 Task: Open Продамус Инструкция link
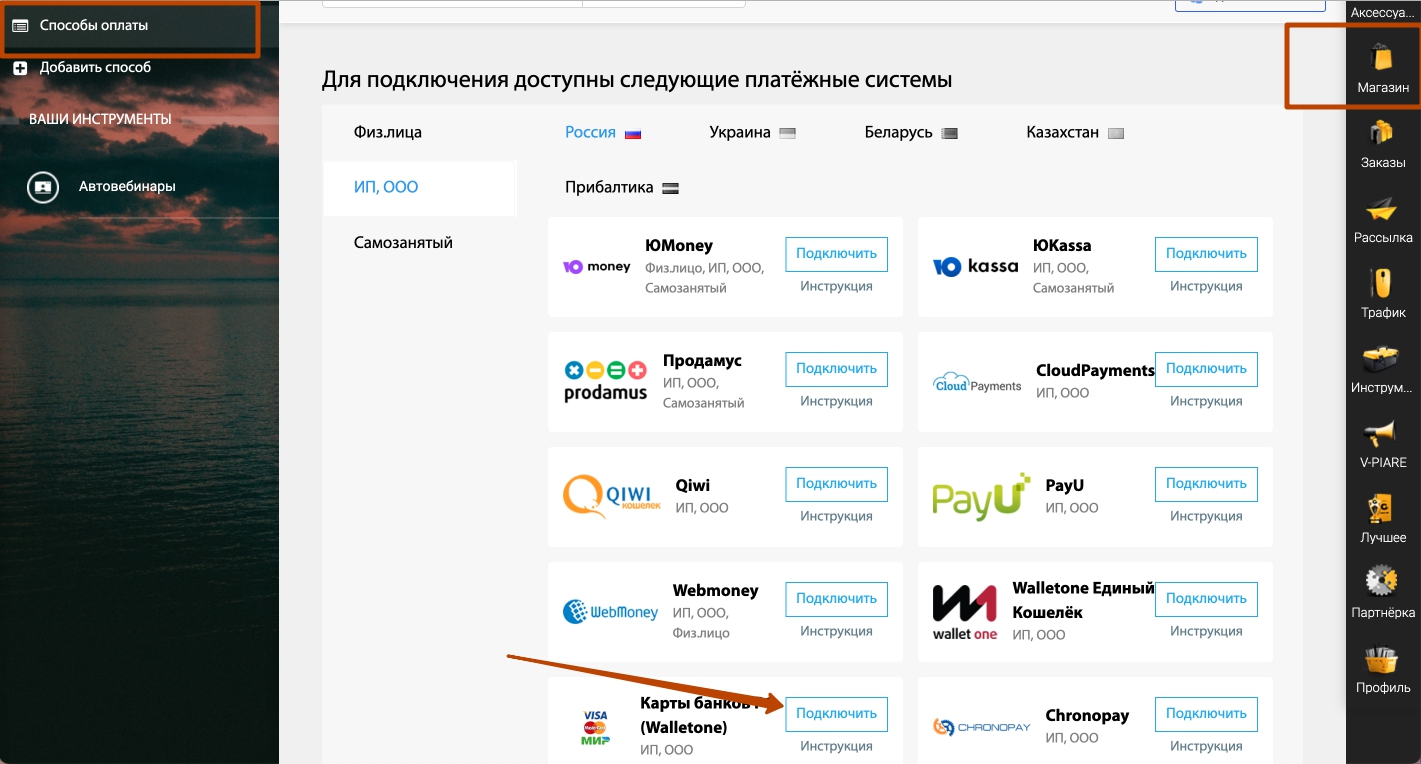pyautogui.click(x=836, y=401)
